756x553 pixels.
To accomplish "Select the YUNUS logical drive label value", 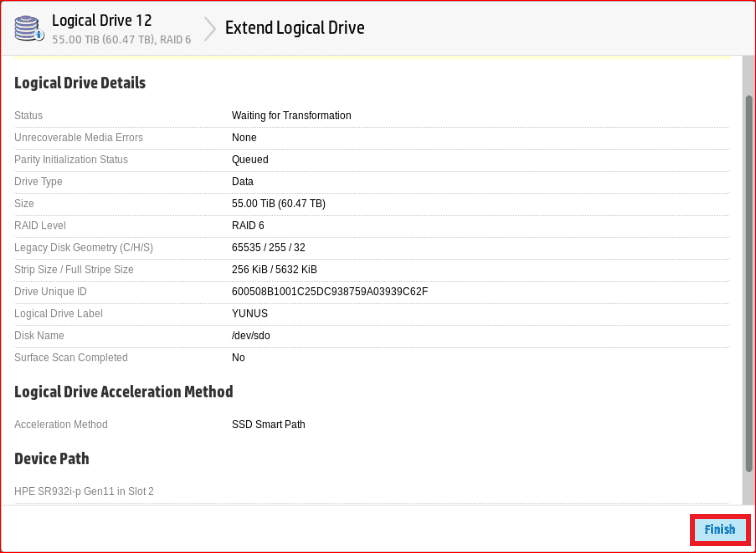I will 250,314.
